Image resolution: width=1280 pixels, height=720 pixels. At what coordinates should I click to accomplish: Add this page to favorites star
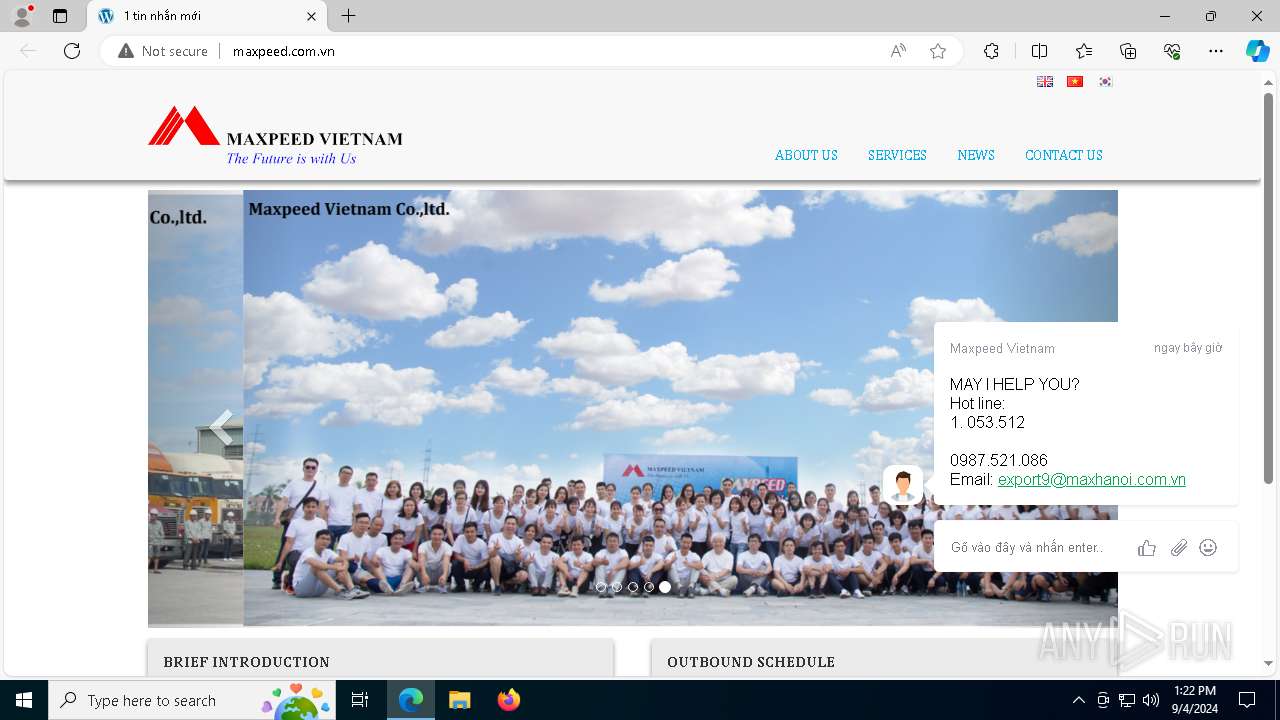pyautogui.click(x=938, y=51)
